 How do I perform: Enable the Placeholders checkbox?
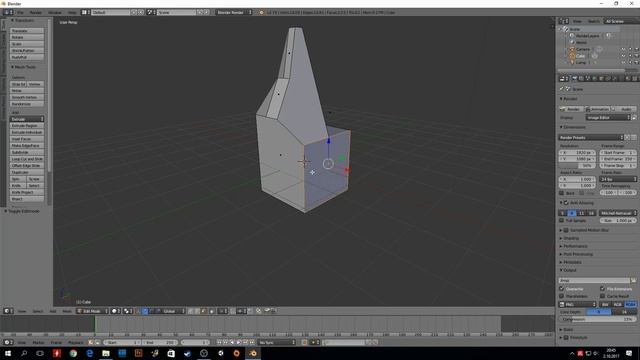point(562,296)
